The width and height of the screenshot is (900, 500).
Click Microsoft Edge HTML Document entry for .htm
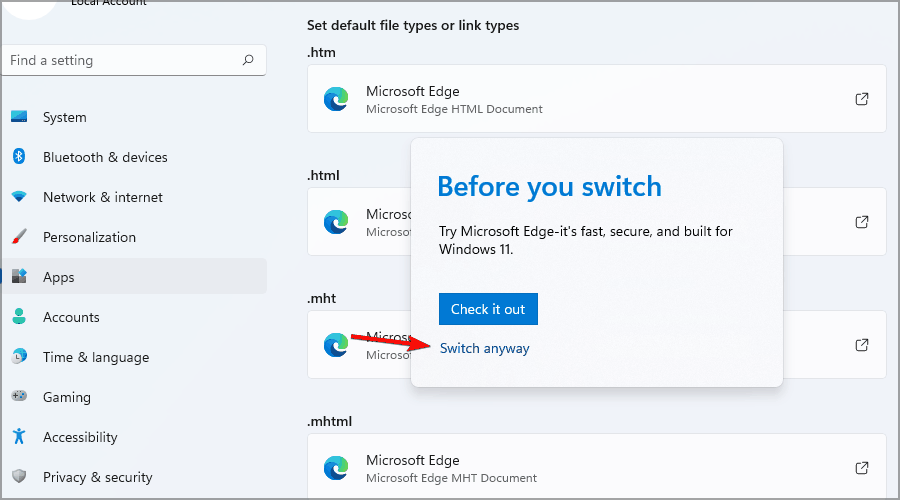tap(454, 99)
